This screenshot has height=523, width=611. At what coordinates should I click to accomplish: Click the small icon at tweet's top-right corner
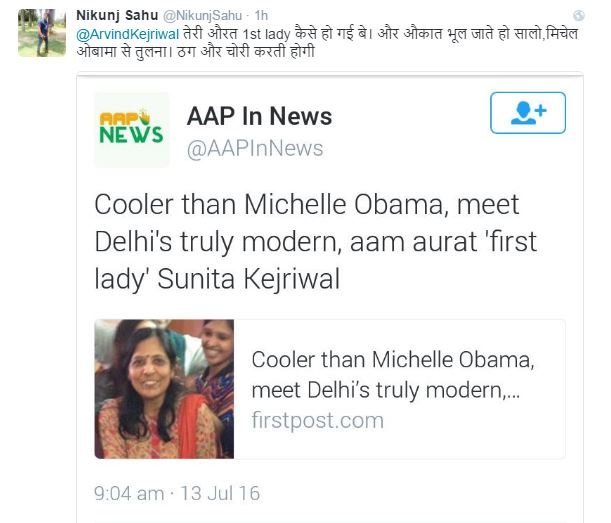point(596,18)
